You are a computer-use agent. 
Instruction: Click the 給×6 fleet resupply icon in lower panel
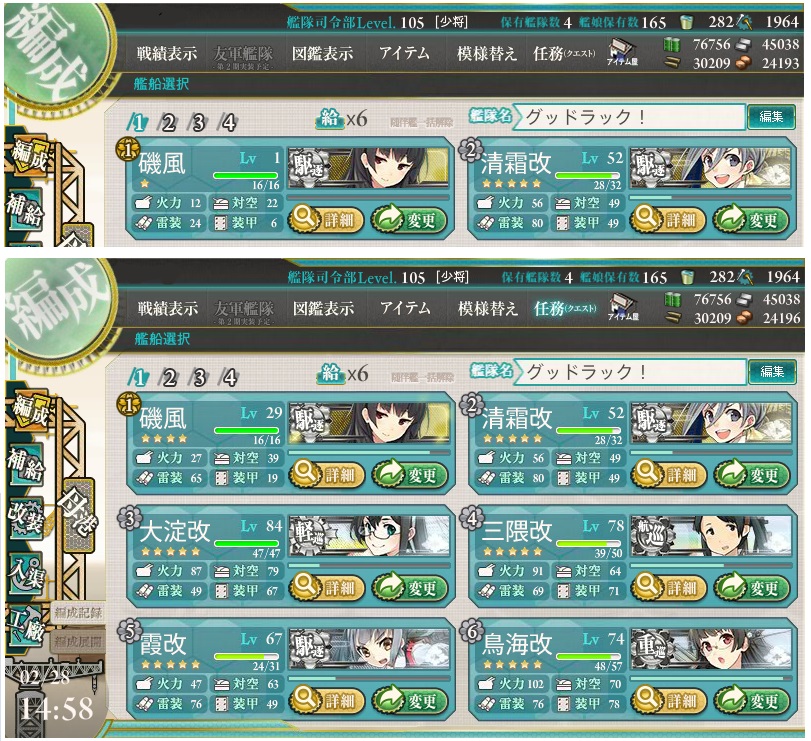[342, 374]
